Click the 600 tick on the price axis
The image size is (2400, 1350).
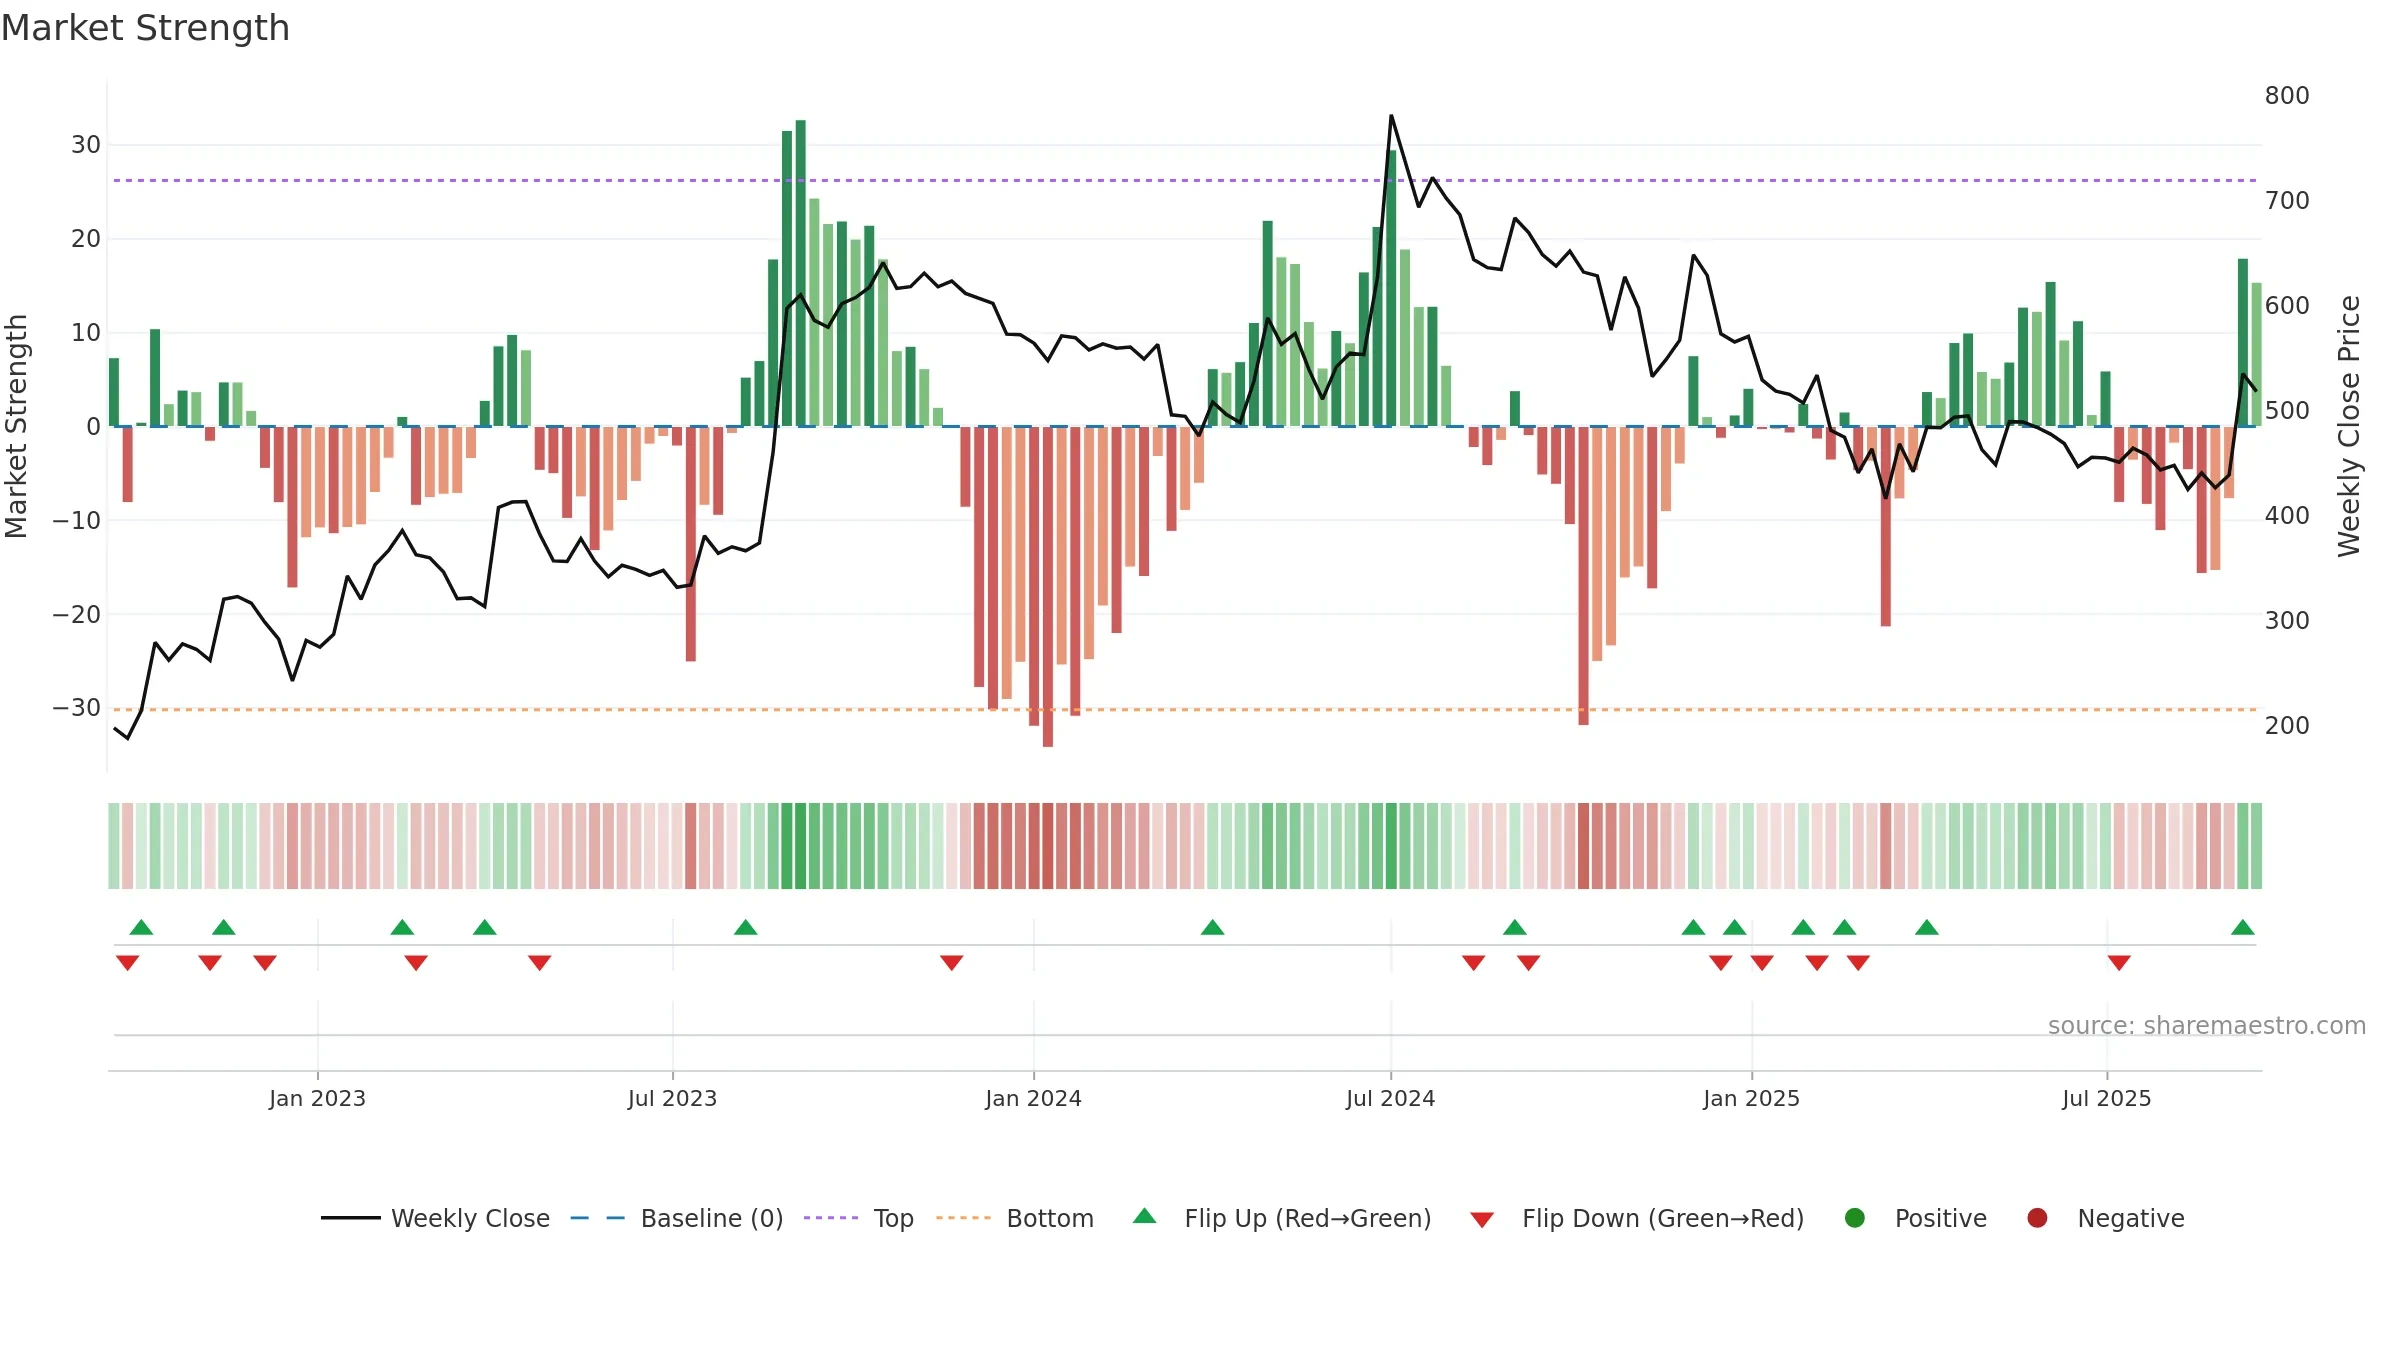(x=2287, y=305)
